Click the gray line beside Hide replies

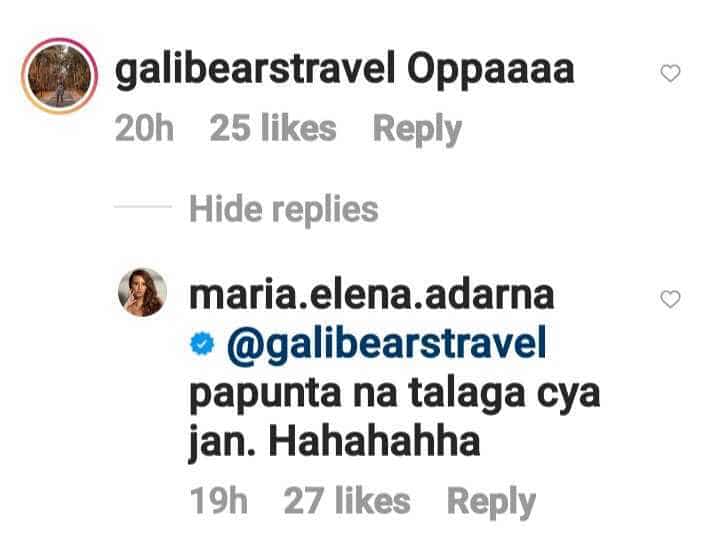tap(143, 207)
